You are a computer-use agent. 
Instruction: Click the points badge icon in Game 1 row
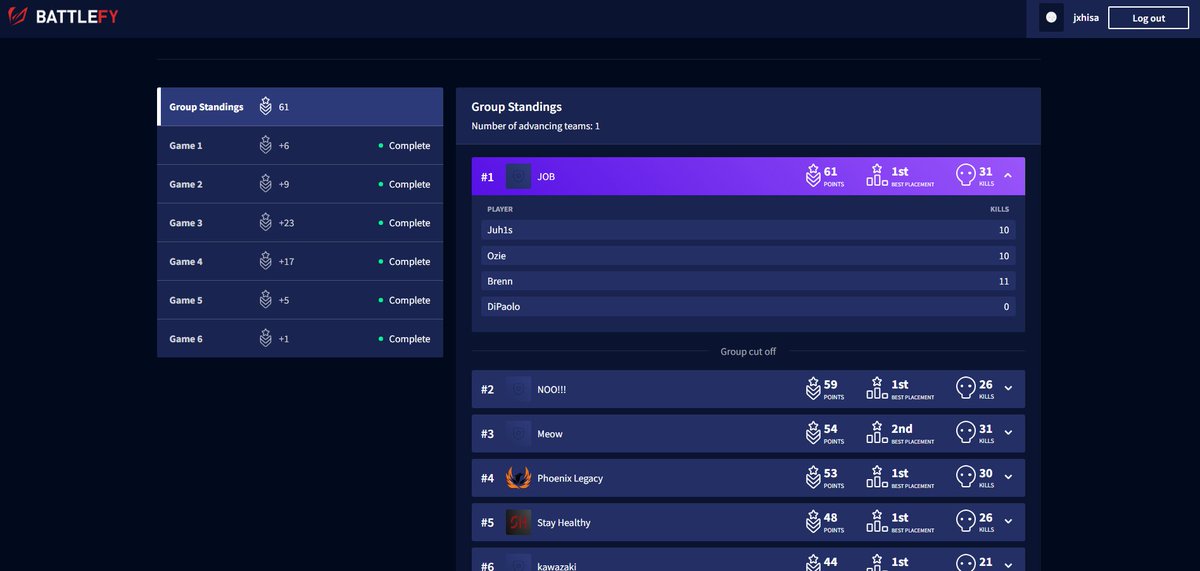[265, 146]
